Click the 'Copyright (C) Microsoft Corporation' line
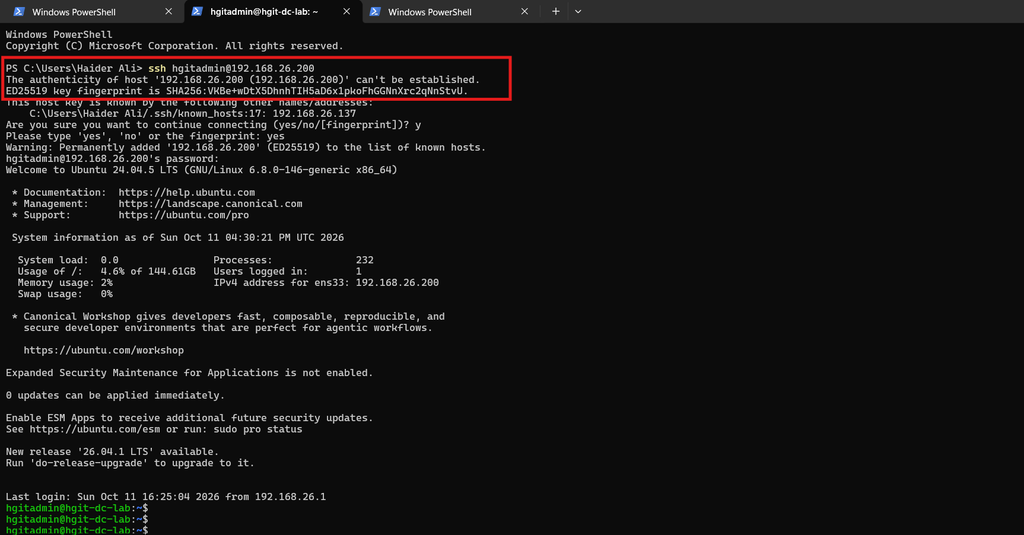The image size is (1024, 535). pos(174,46)
